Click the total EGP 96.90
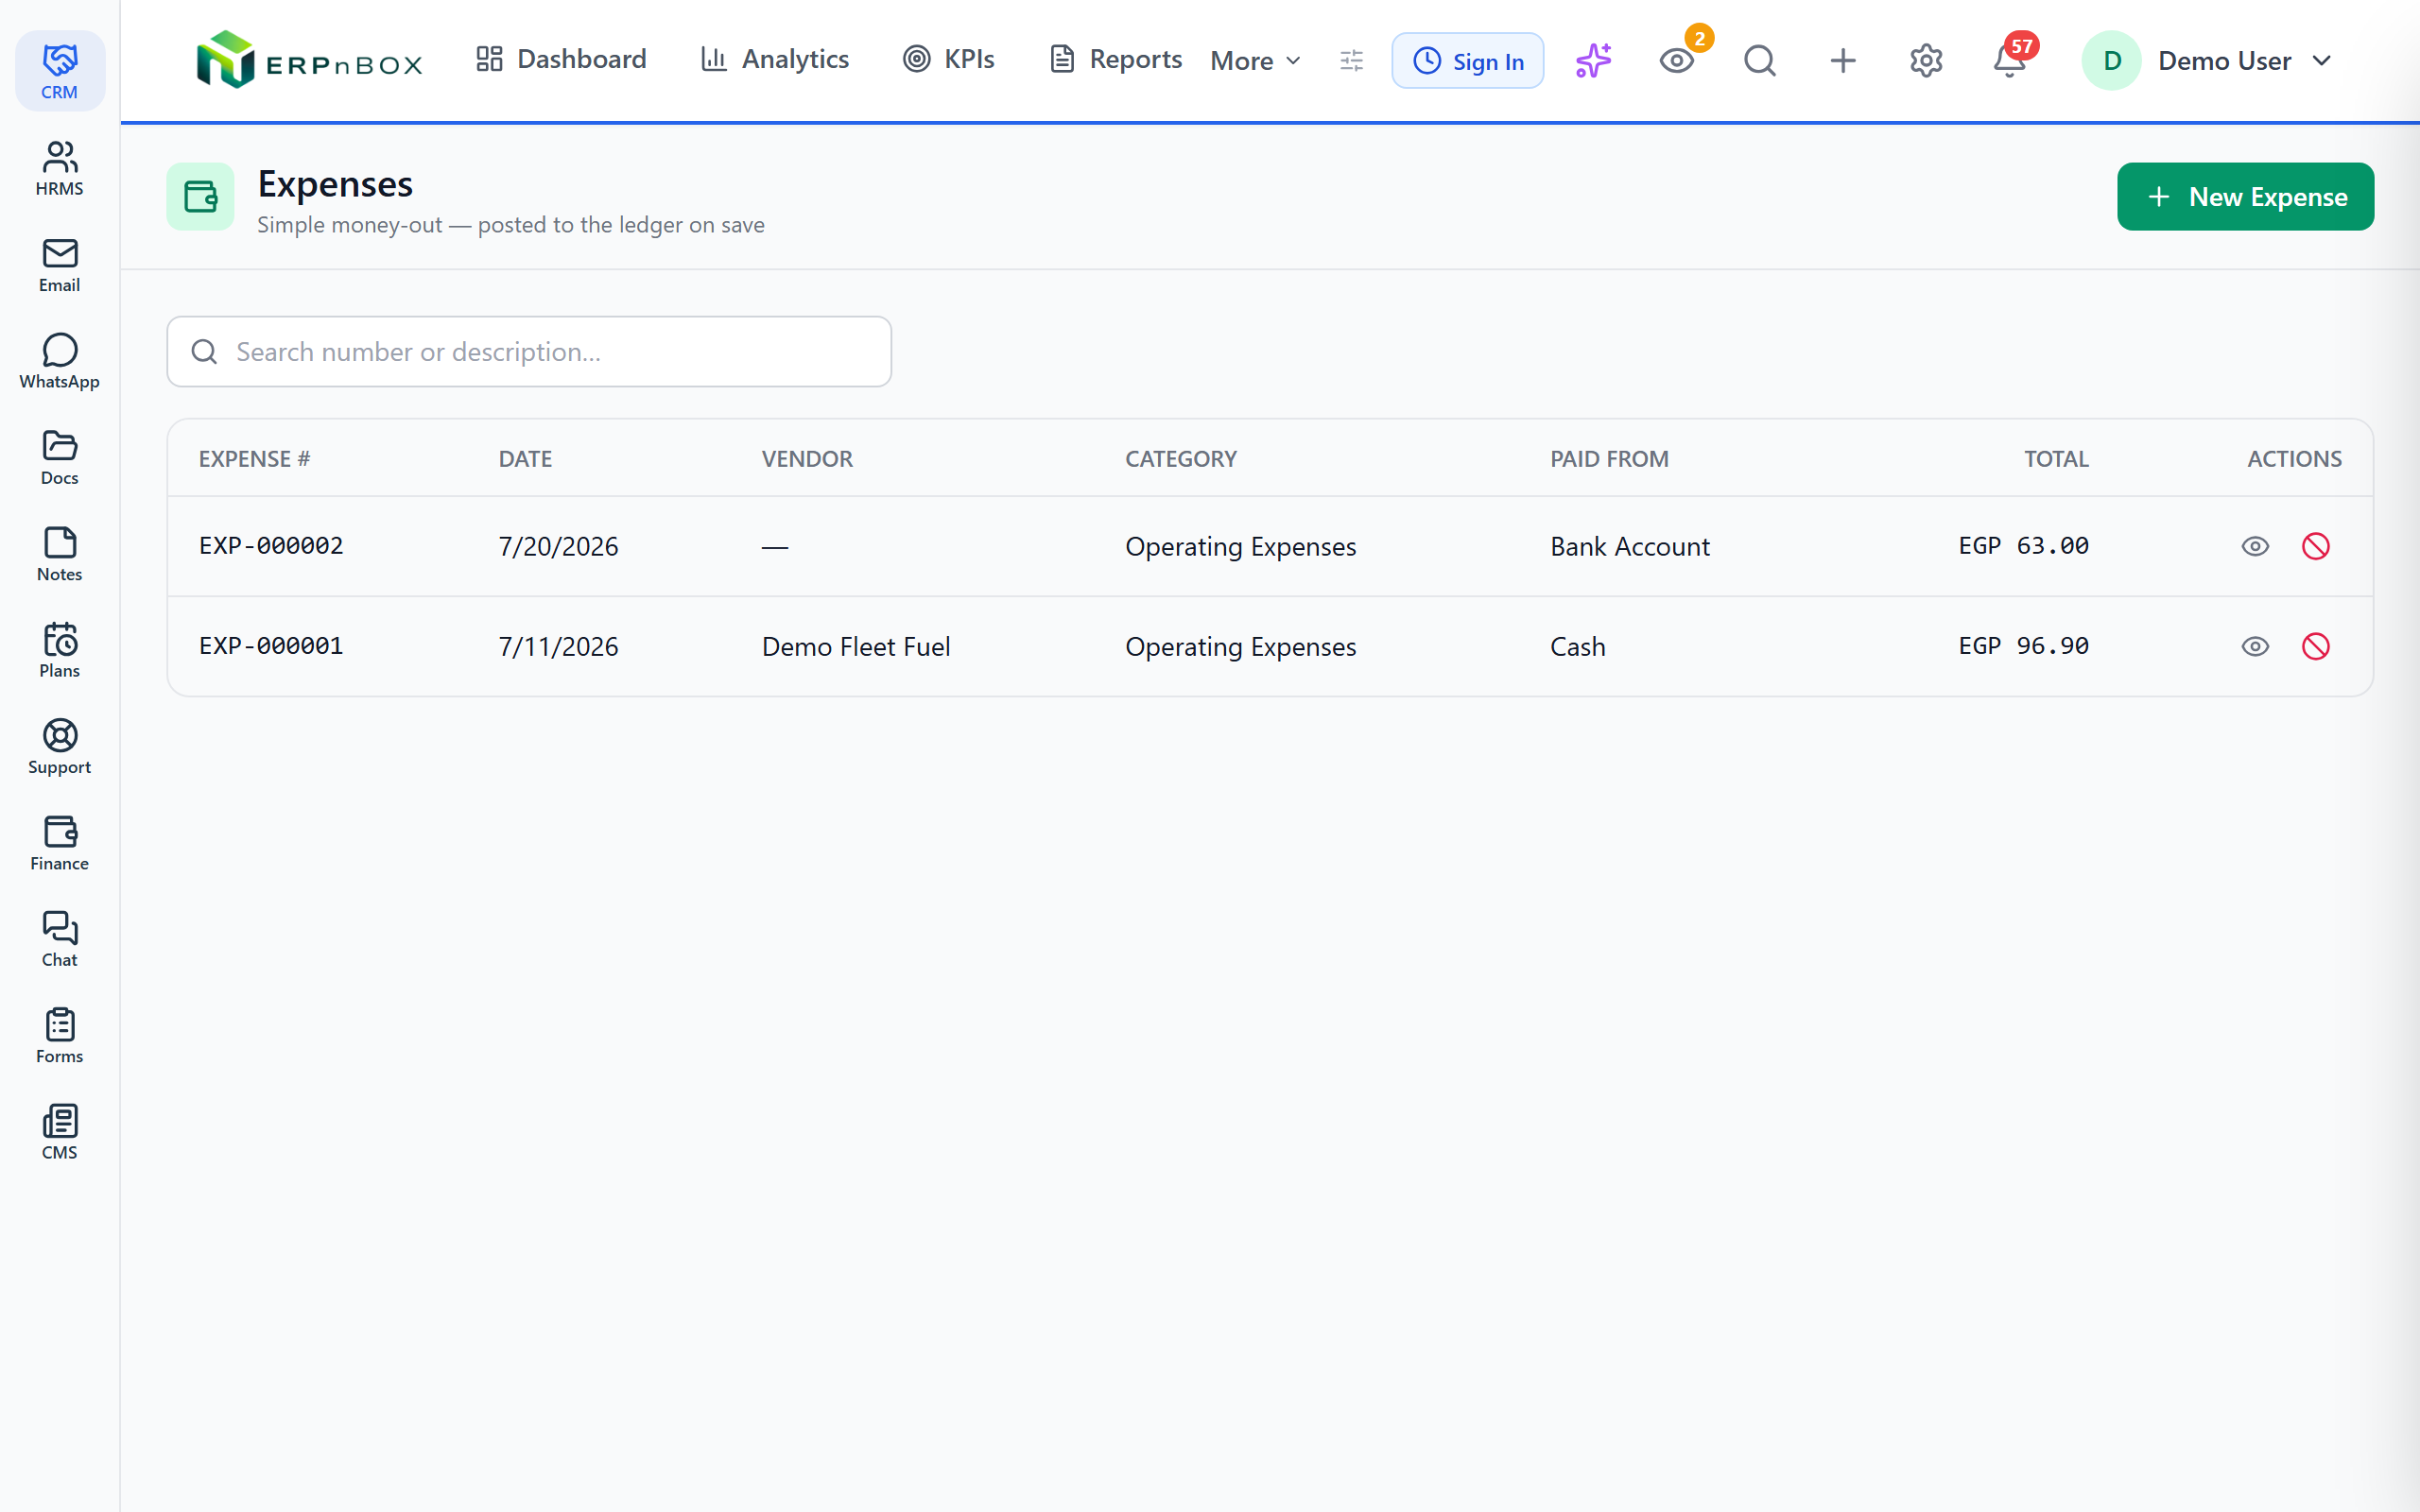 pyautogui.click(x=2023, y=646)
